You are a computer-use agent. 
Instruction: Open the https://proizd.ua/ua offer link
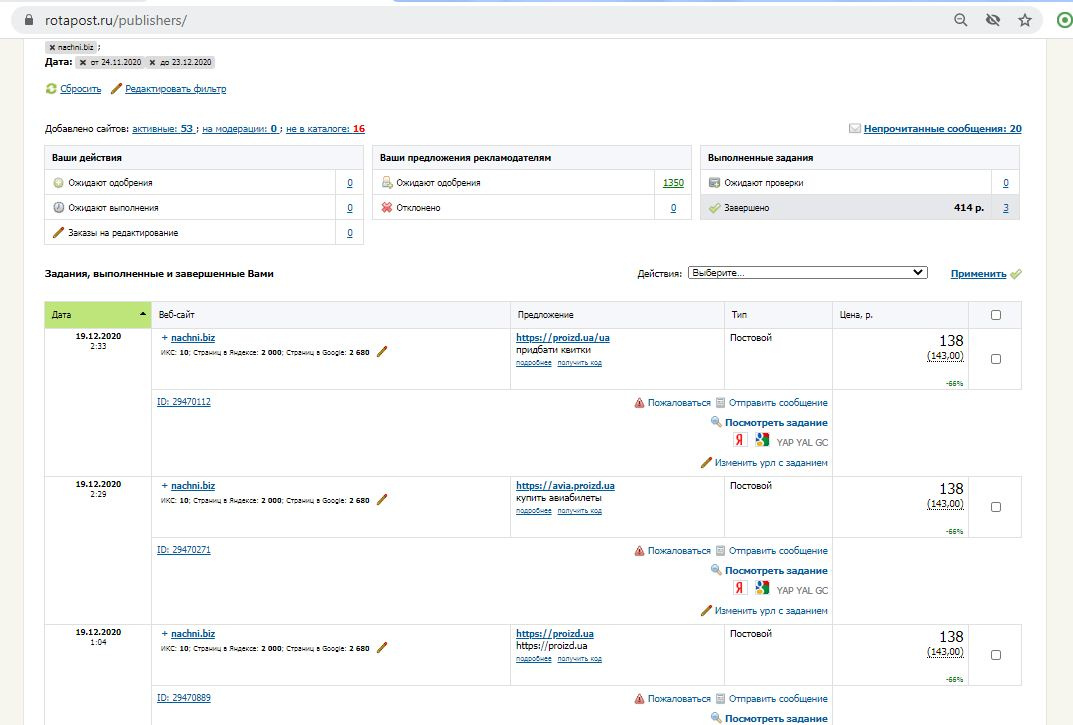563,338
